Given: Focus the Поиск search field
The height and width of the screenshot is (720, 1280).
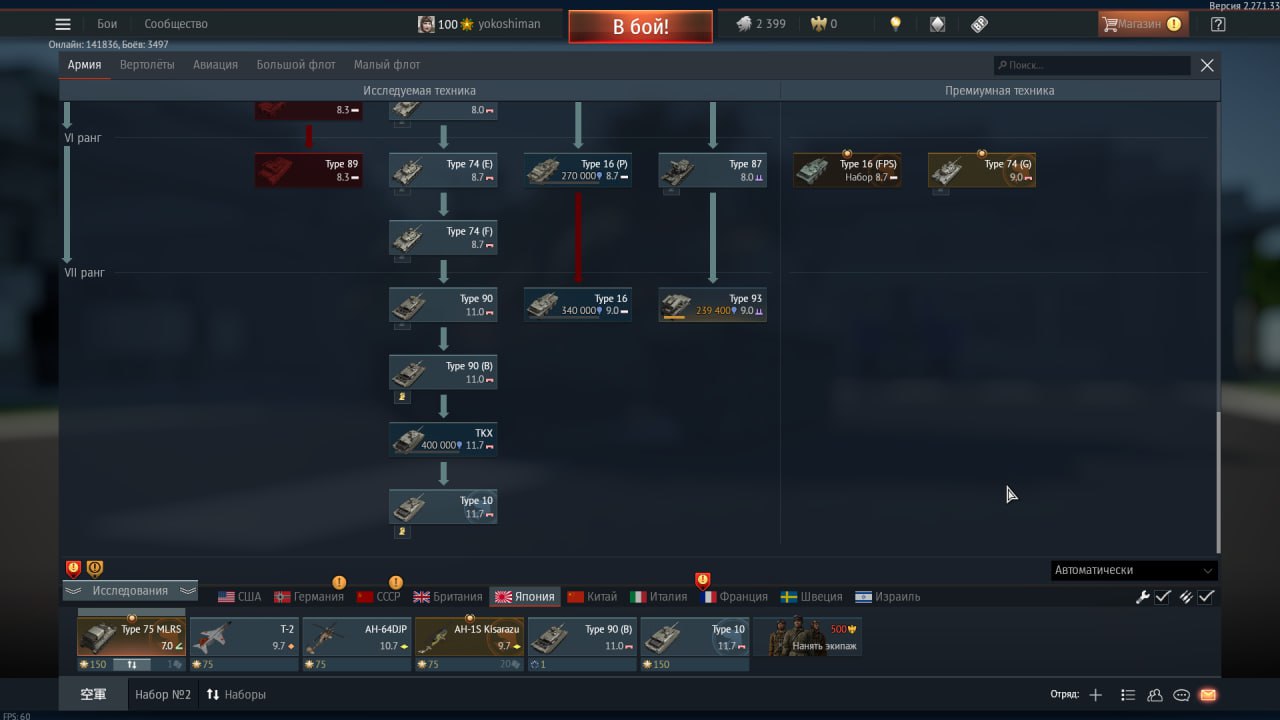Looking at the screenshot, I should (1092, 65).
